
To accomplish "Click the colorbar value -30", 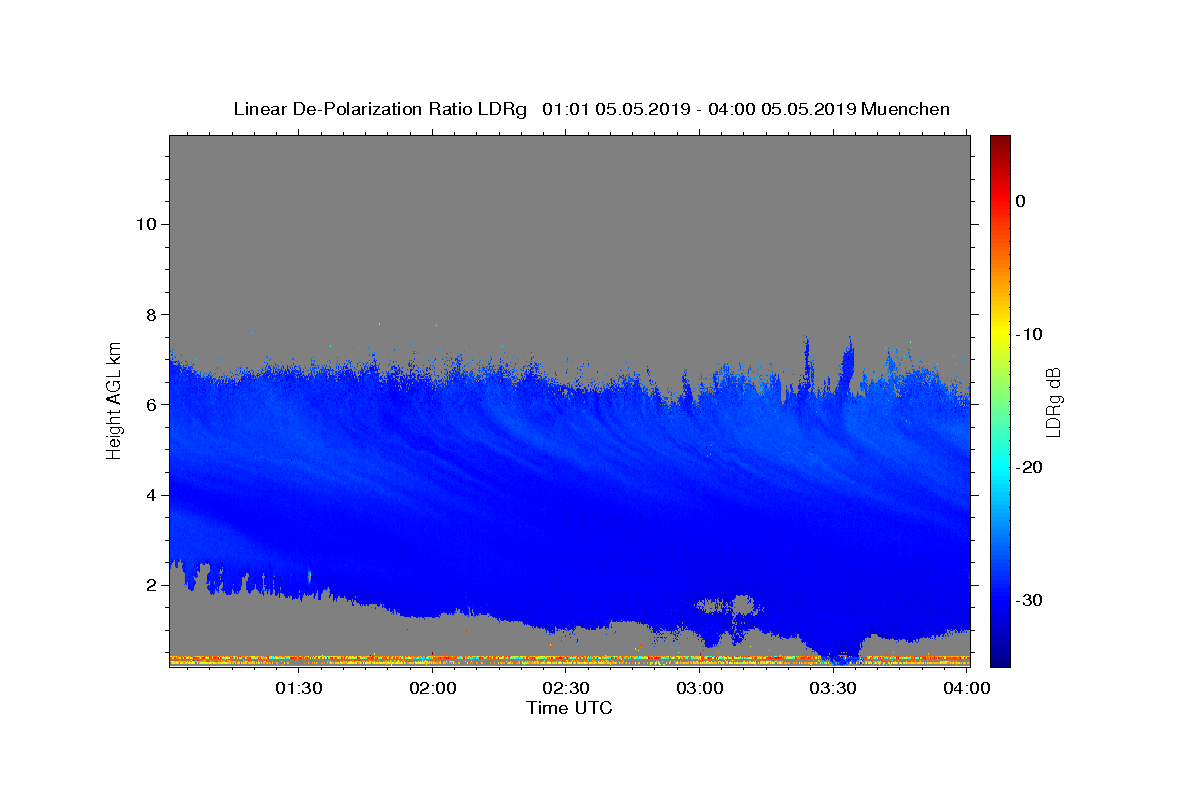I will coord(1028,600).
